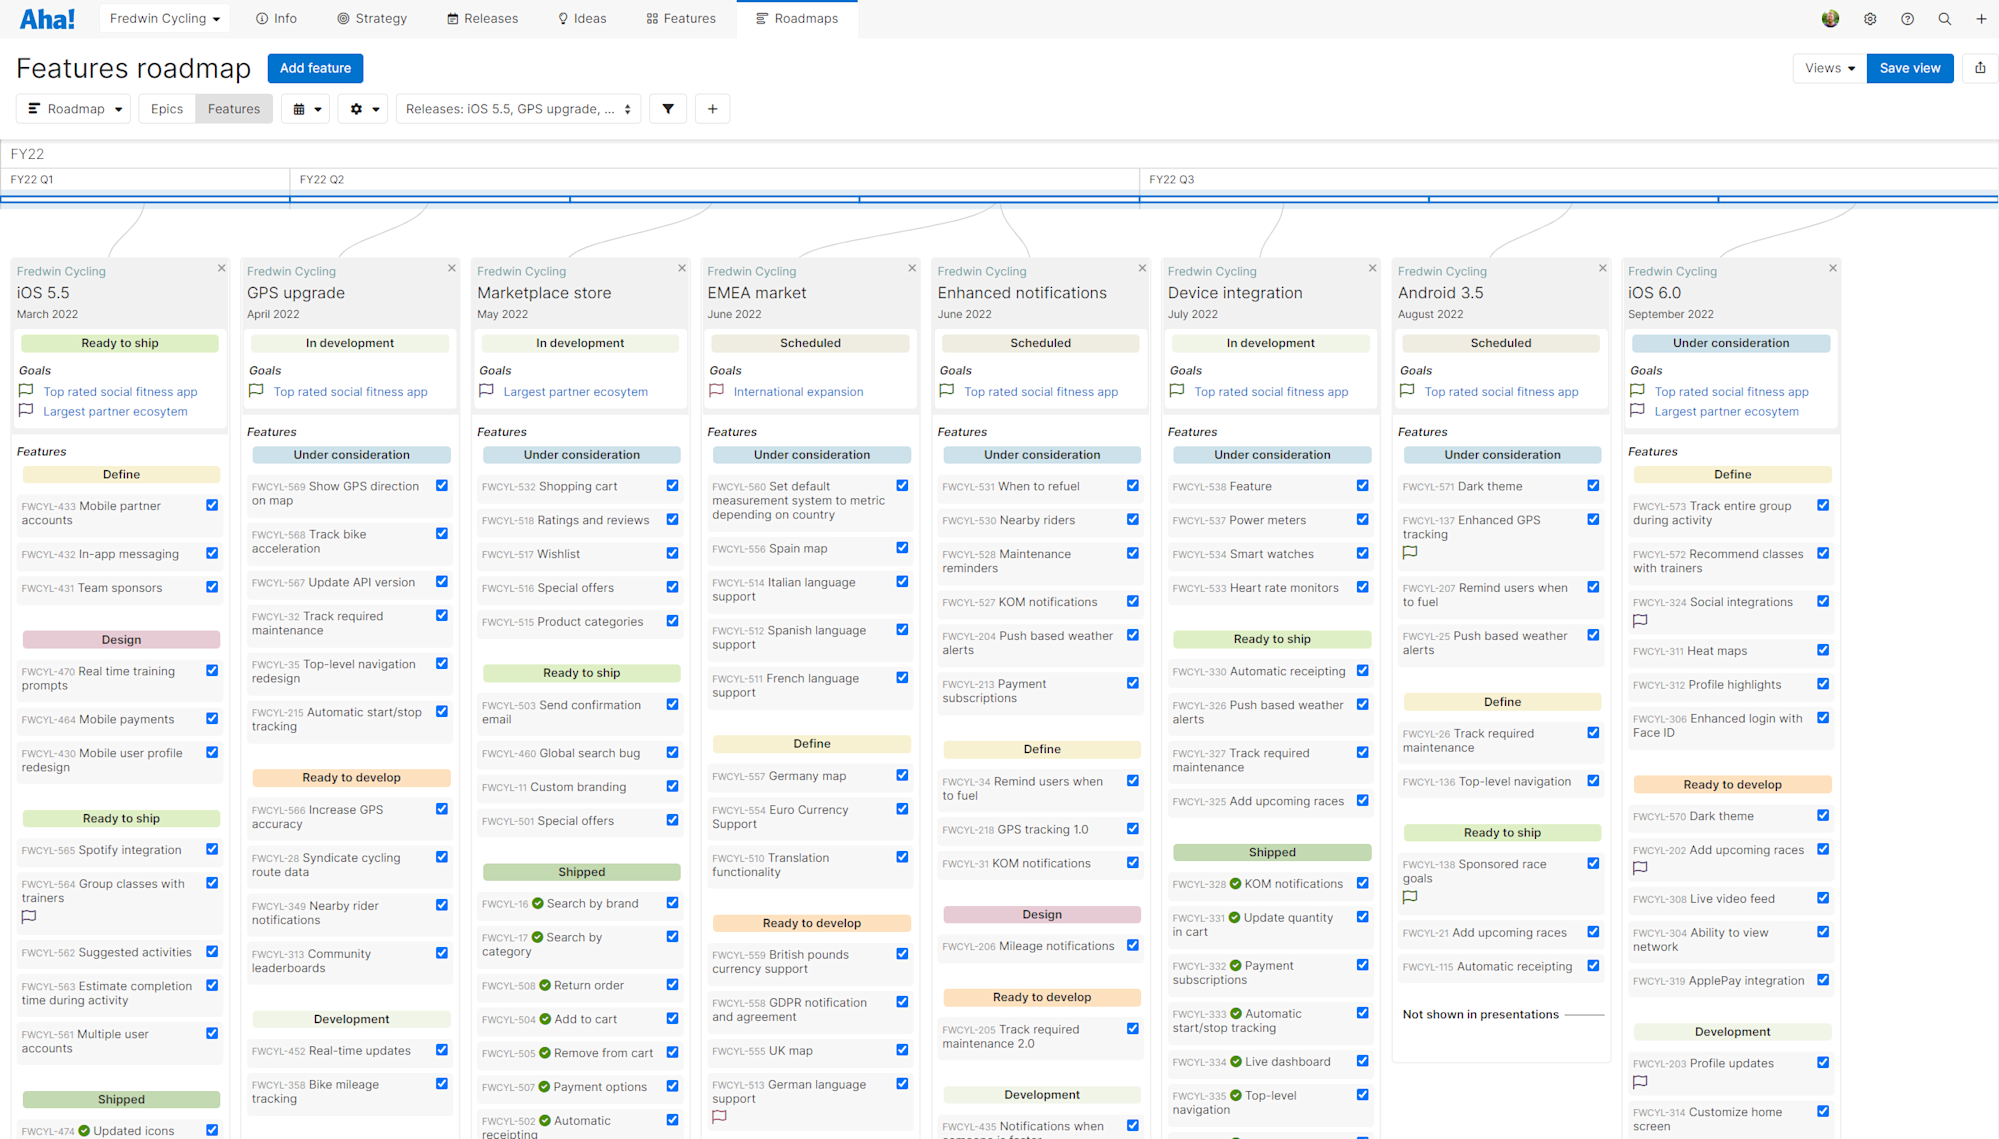Open the Strategy tab
The width and height of the screenshot is (1999, 1139).
click(372, 18)
